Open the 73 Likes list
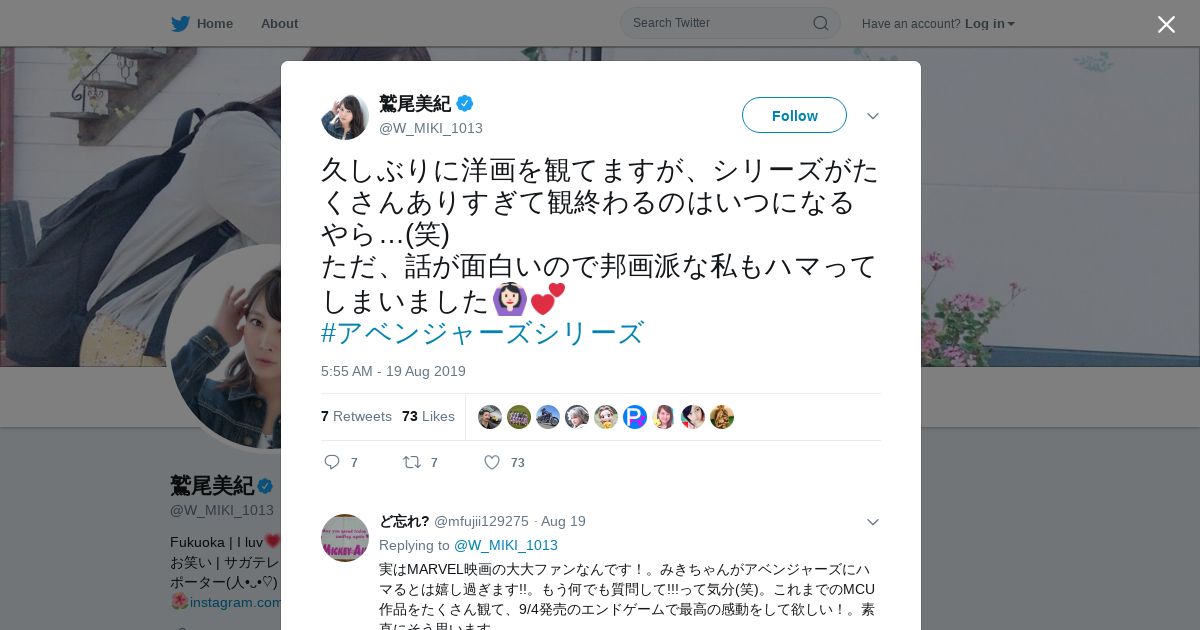The image size is (1200, 630). tap(428, 416)
